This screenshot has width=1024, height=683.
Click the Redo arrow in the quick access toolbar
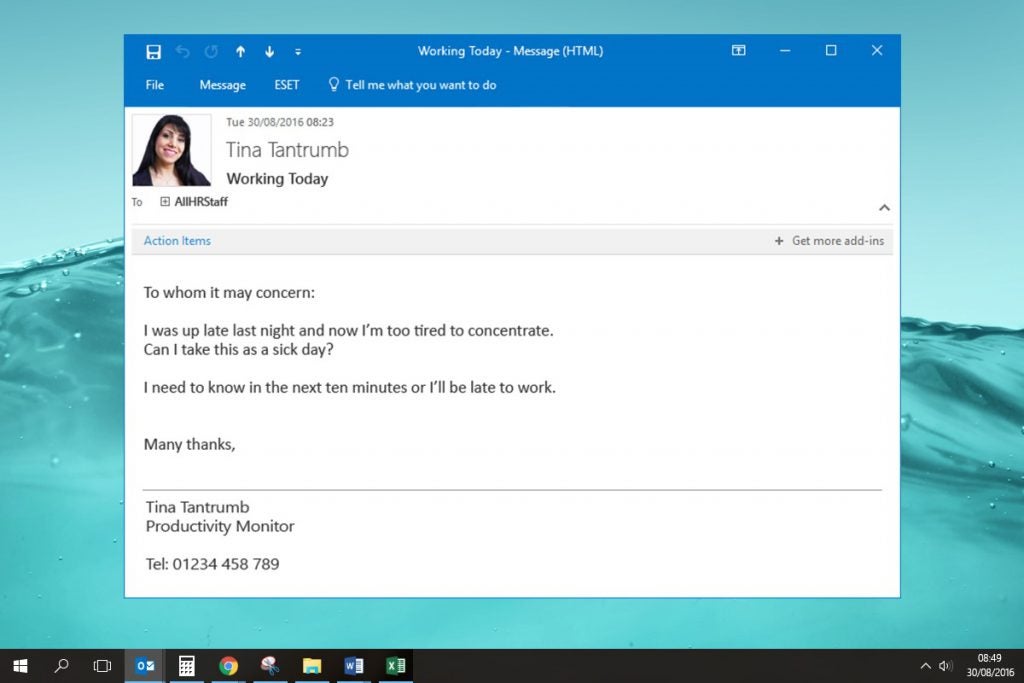[x=211, y=52]
